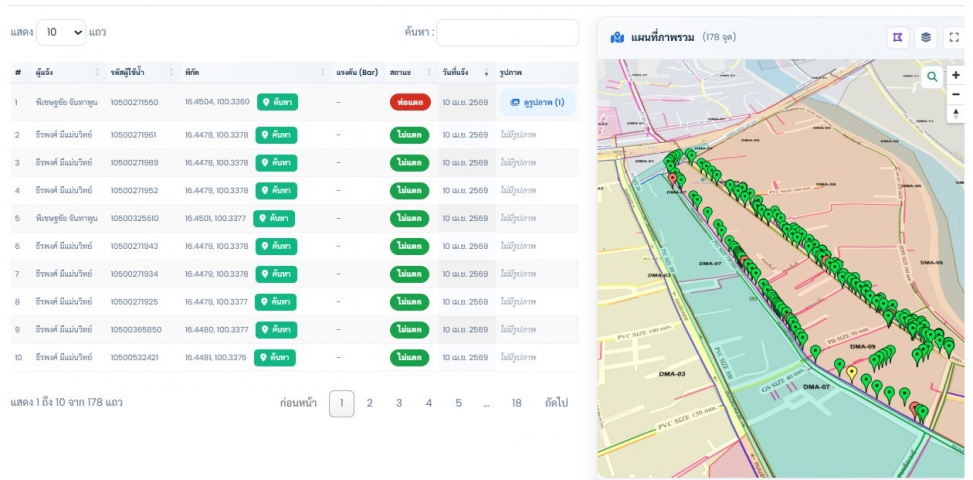Image resolution: width=973 pixels, height=480 pixels.
Task: Open the rows-per-page dropdown showing 10
Action: 62,32
